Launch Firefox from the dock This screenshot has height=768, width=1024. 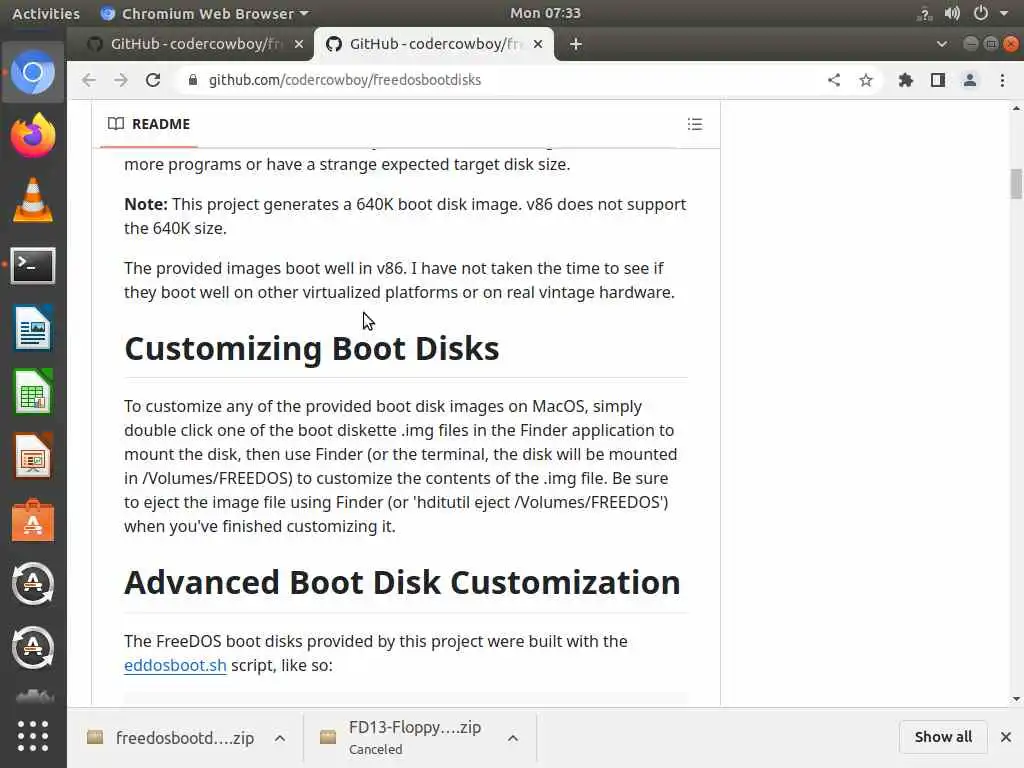coord(33,136)
